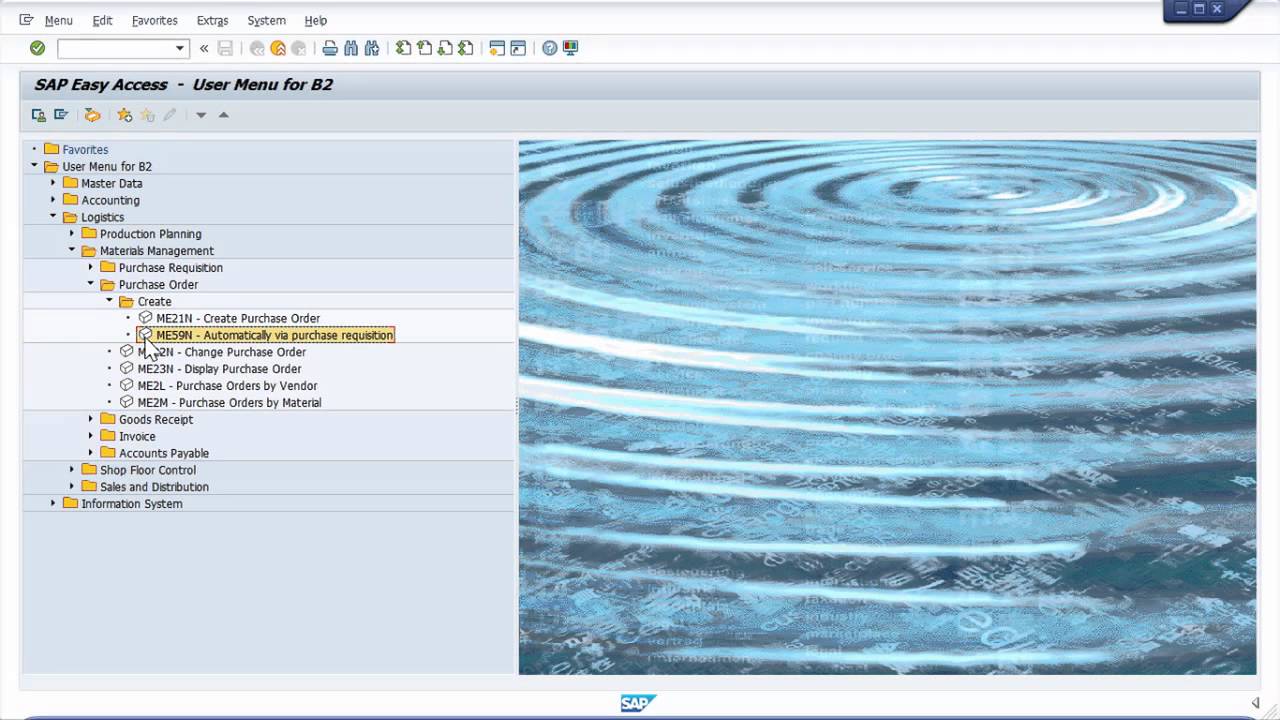The height and width of the screenshot is (720, 1280).
Task: Click the Add to Favorites star icon
Action: tap(125, 115)
